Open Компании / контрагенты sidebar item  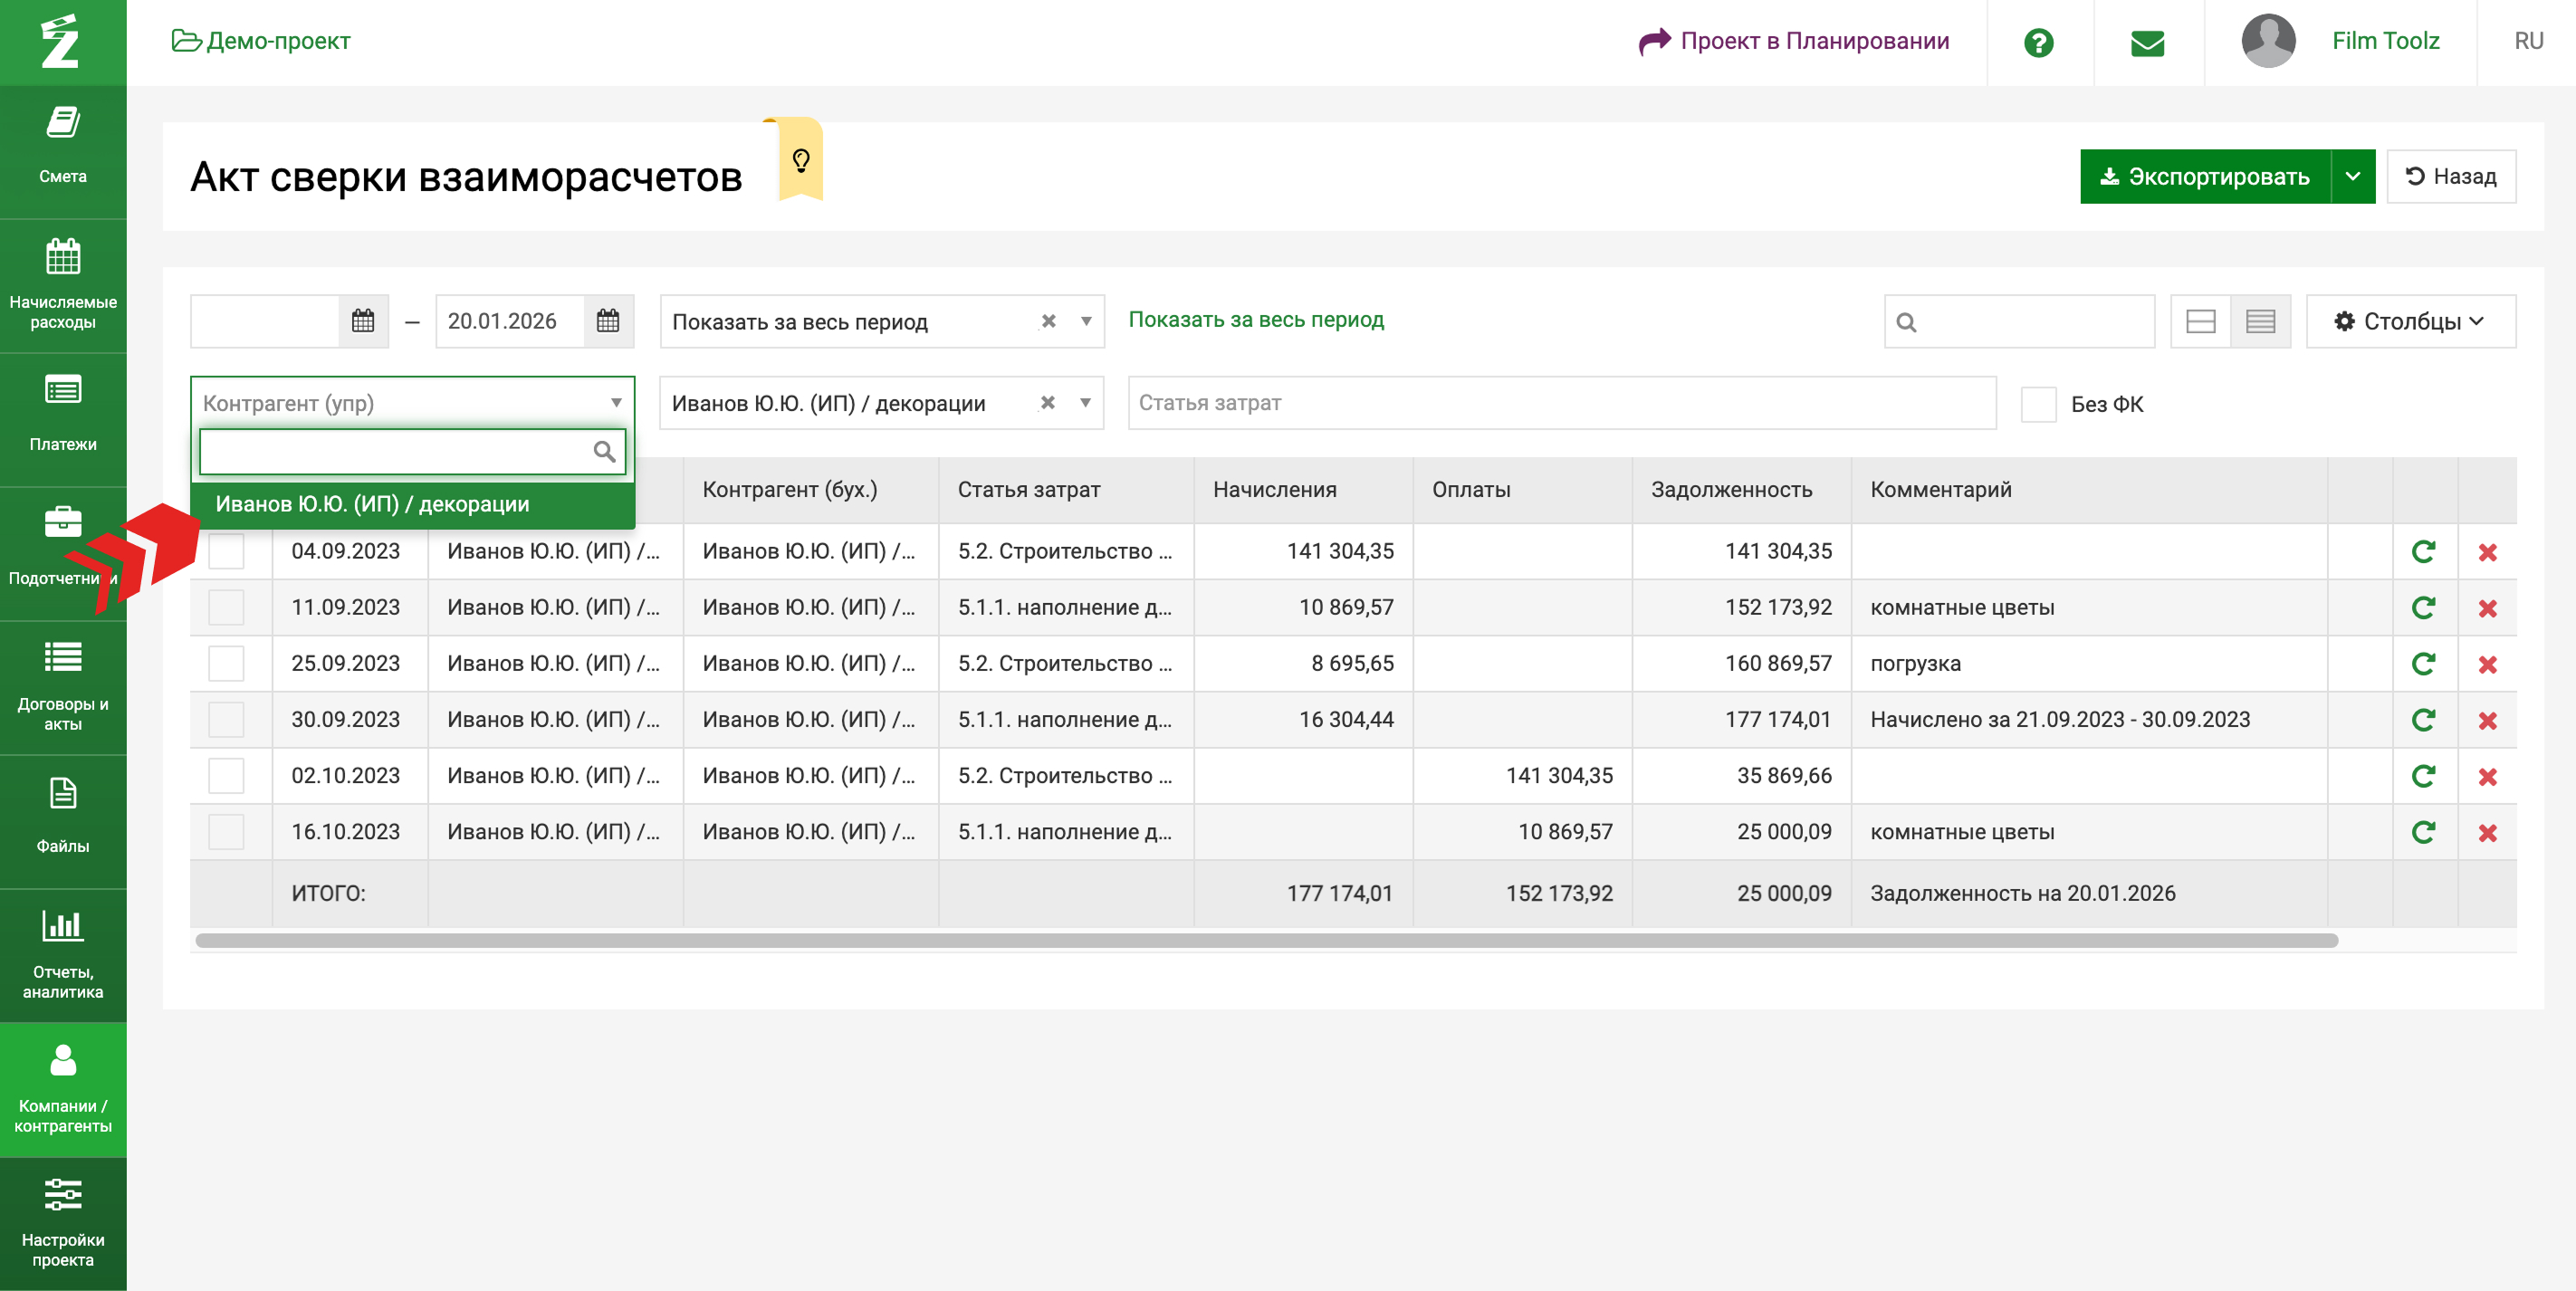click(x=62, y=1088)
